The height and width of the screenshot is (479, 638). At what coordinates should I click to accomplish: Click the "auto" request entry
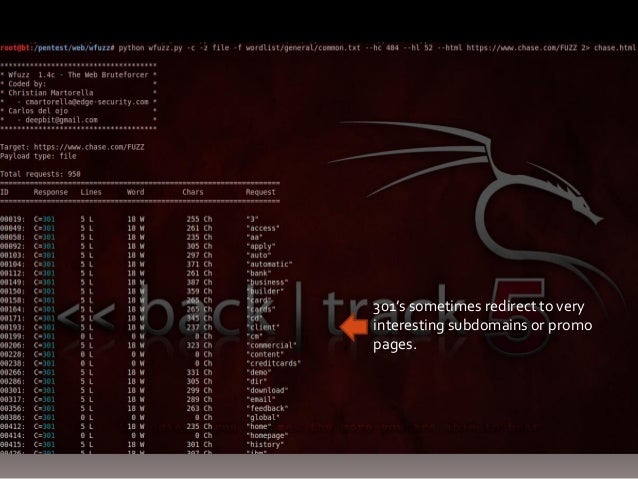click(259, 255)
